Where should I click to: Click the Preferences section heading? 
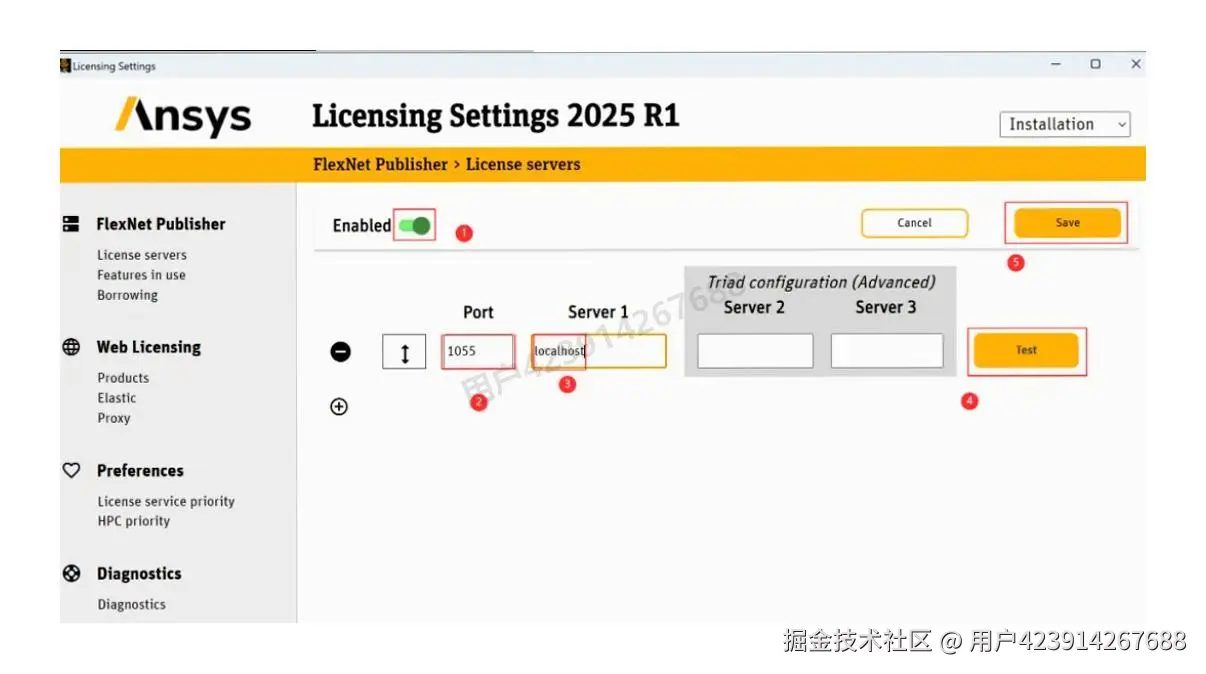(140, 470)
